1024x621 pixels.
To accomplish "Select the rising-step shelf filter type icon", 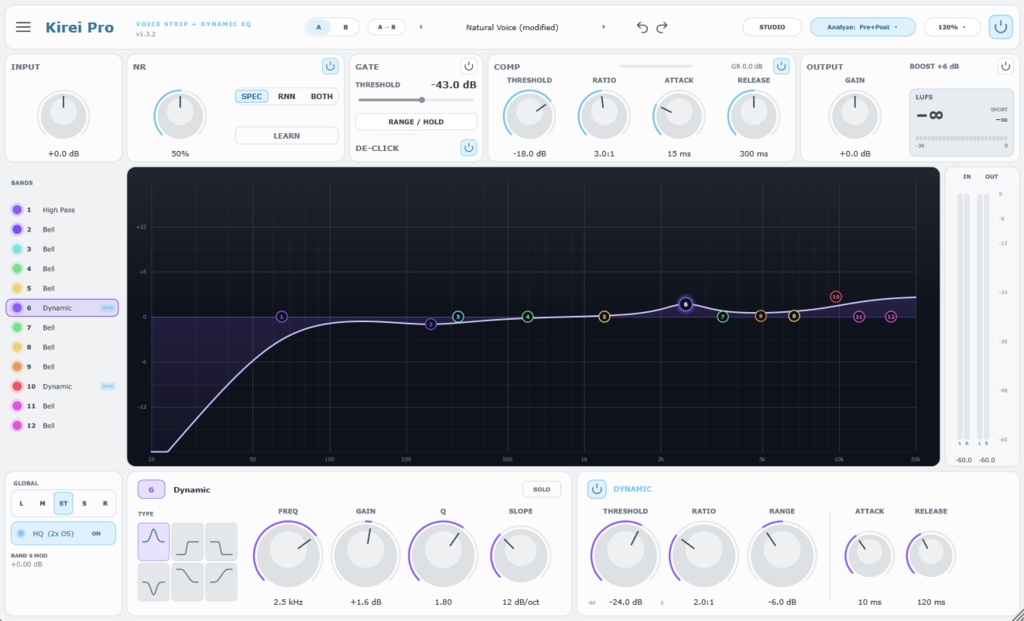I will tap(187, 541).
